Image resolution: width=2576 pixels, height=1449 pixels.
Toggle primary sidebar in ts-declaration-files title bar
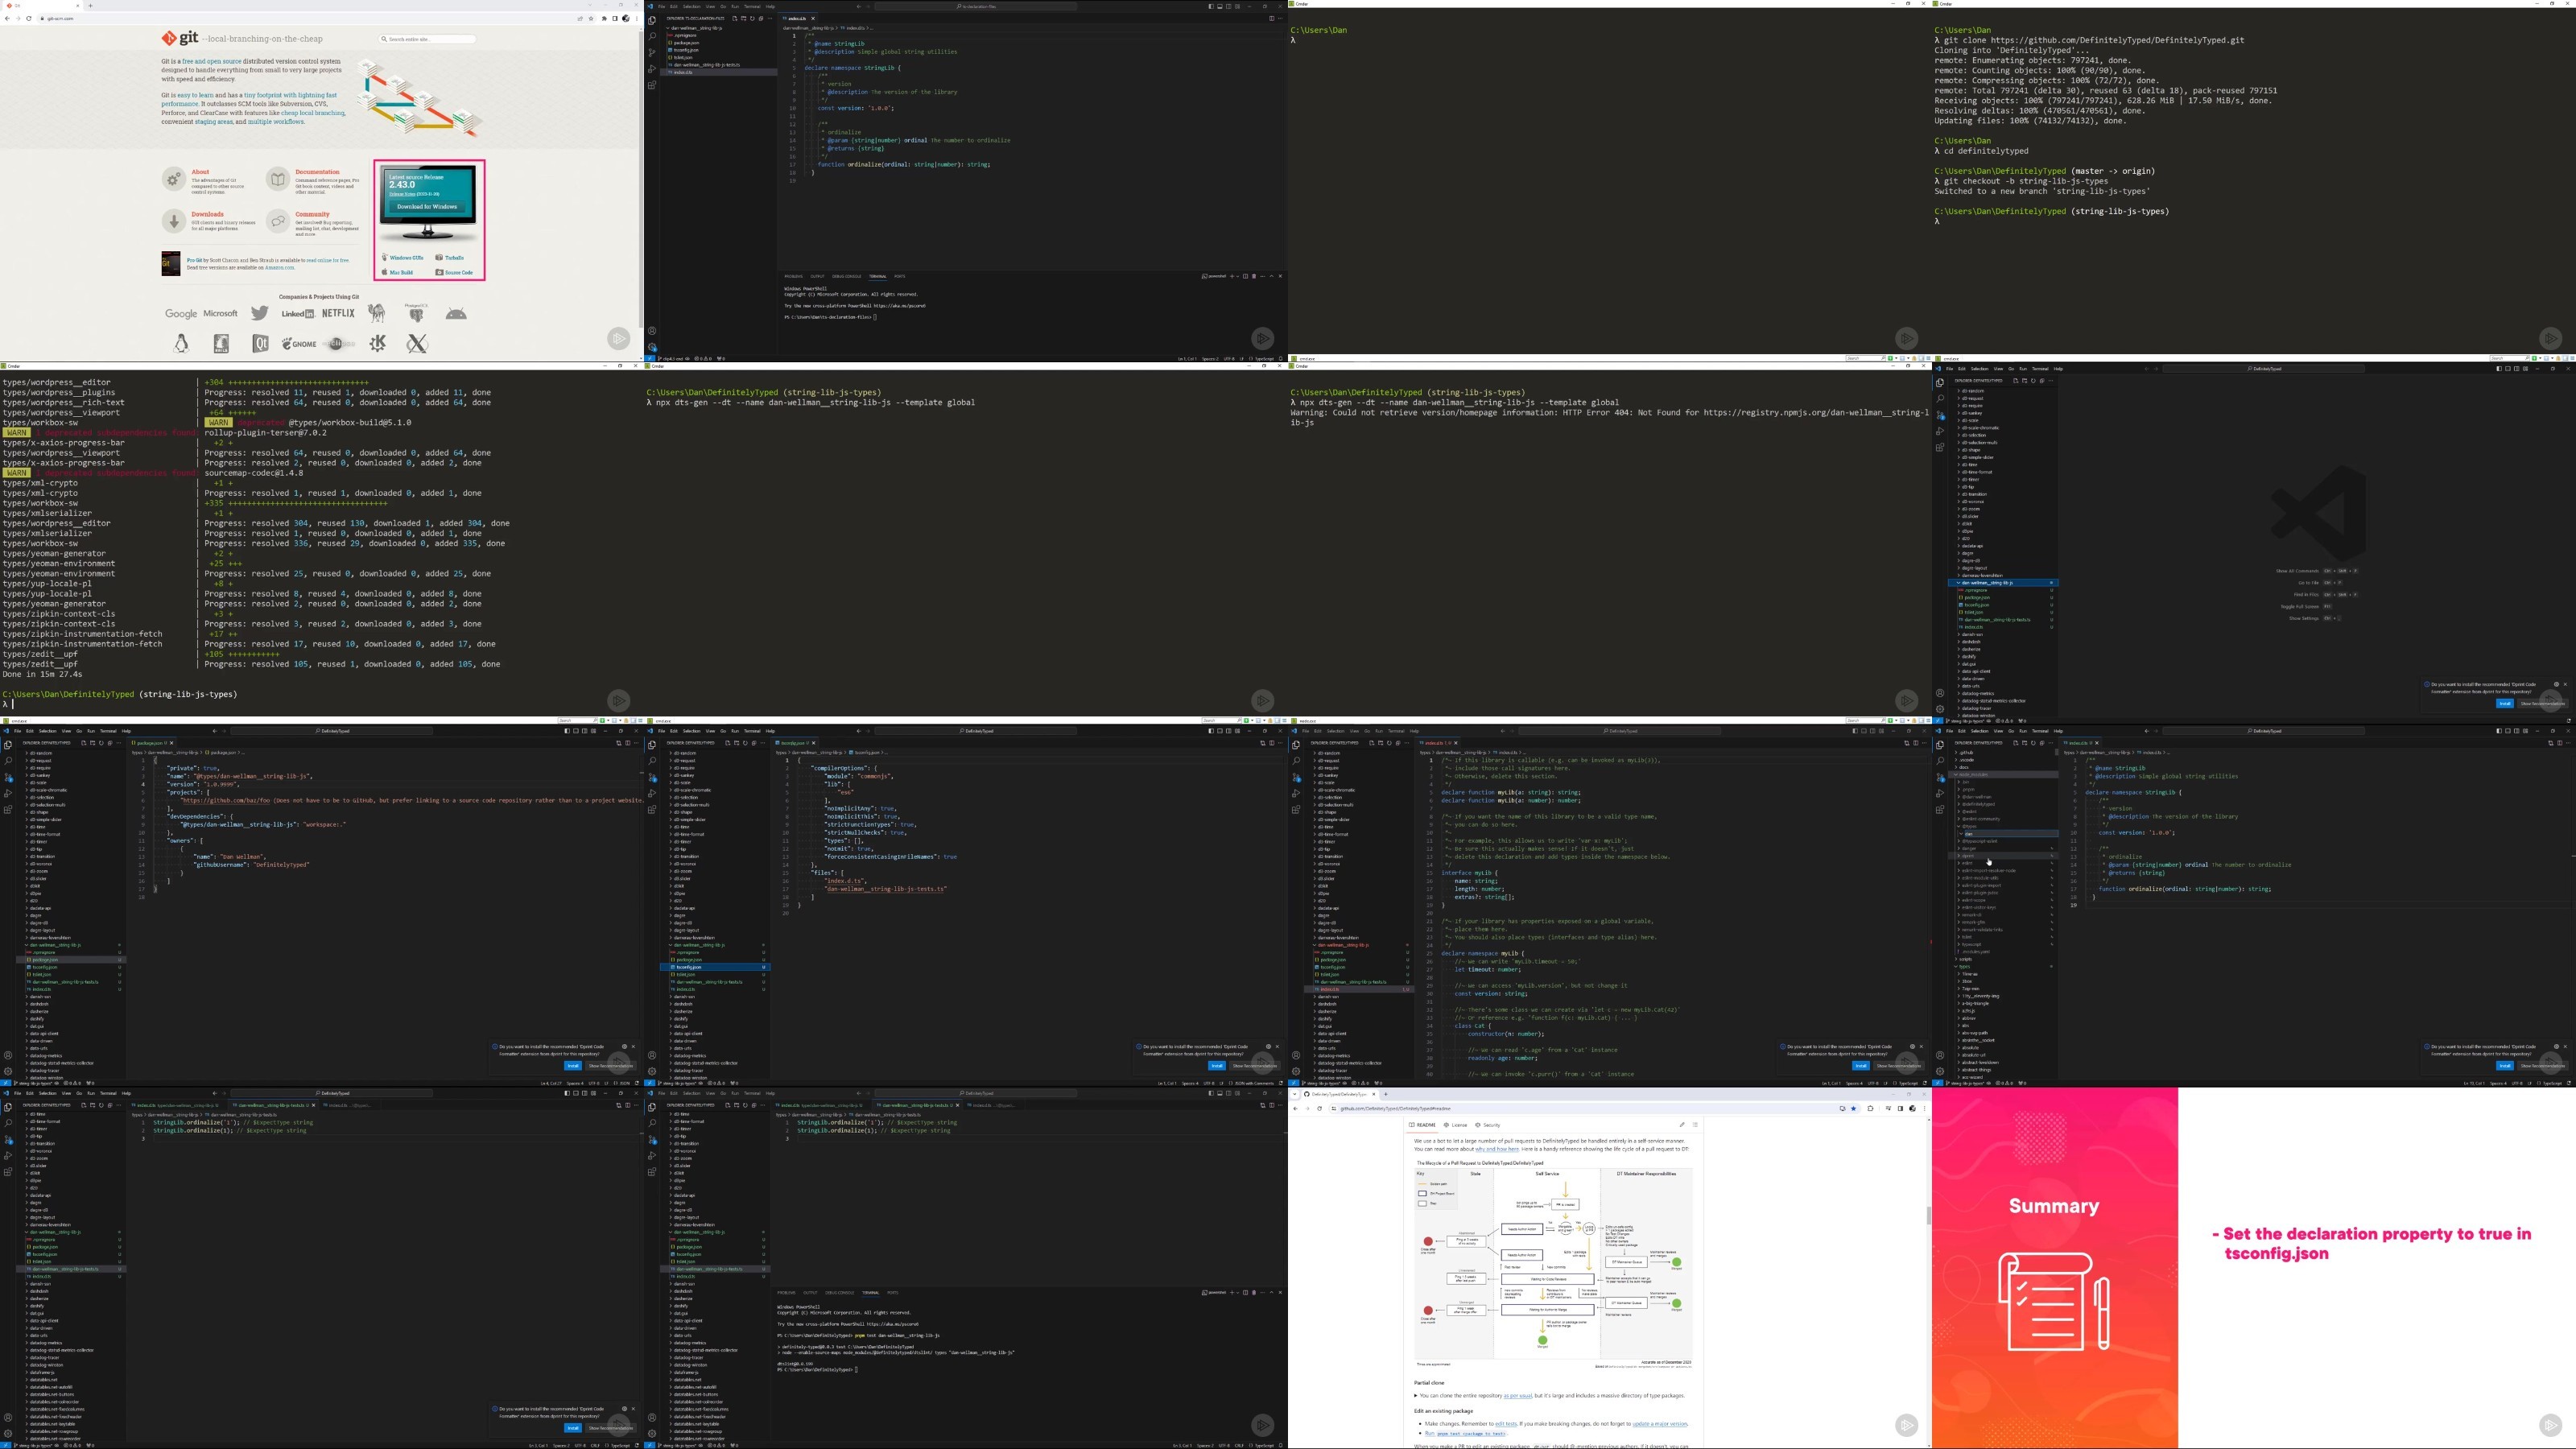point(1212,6)
